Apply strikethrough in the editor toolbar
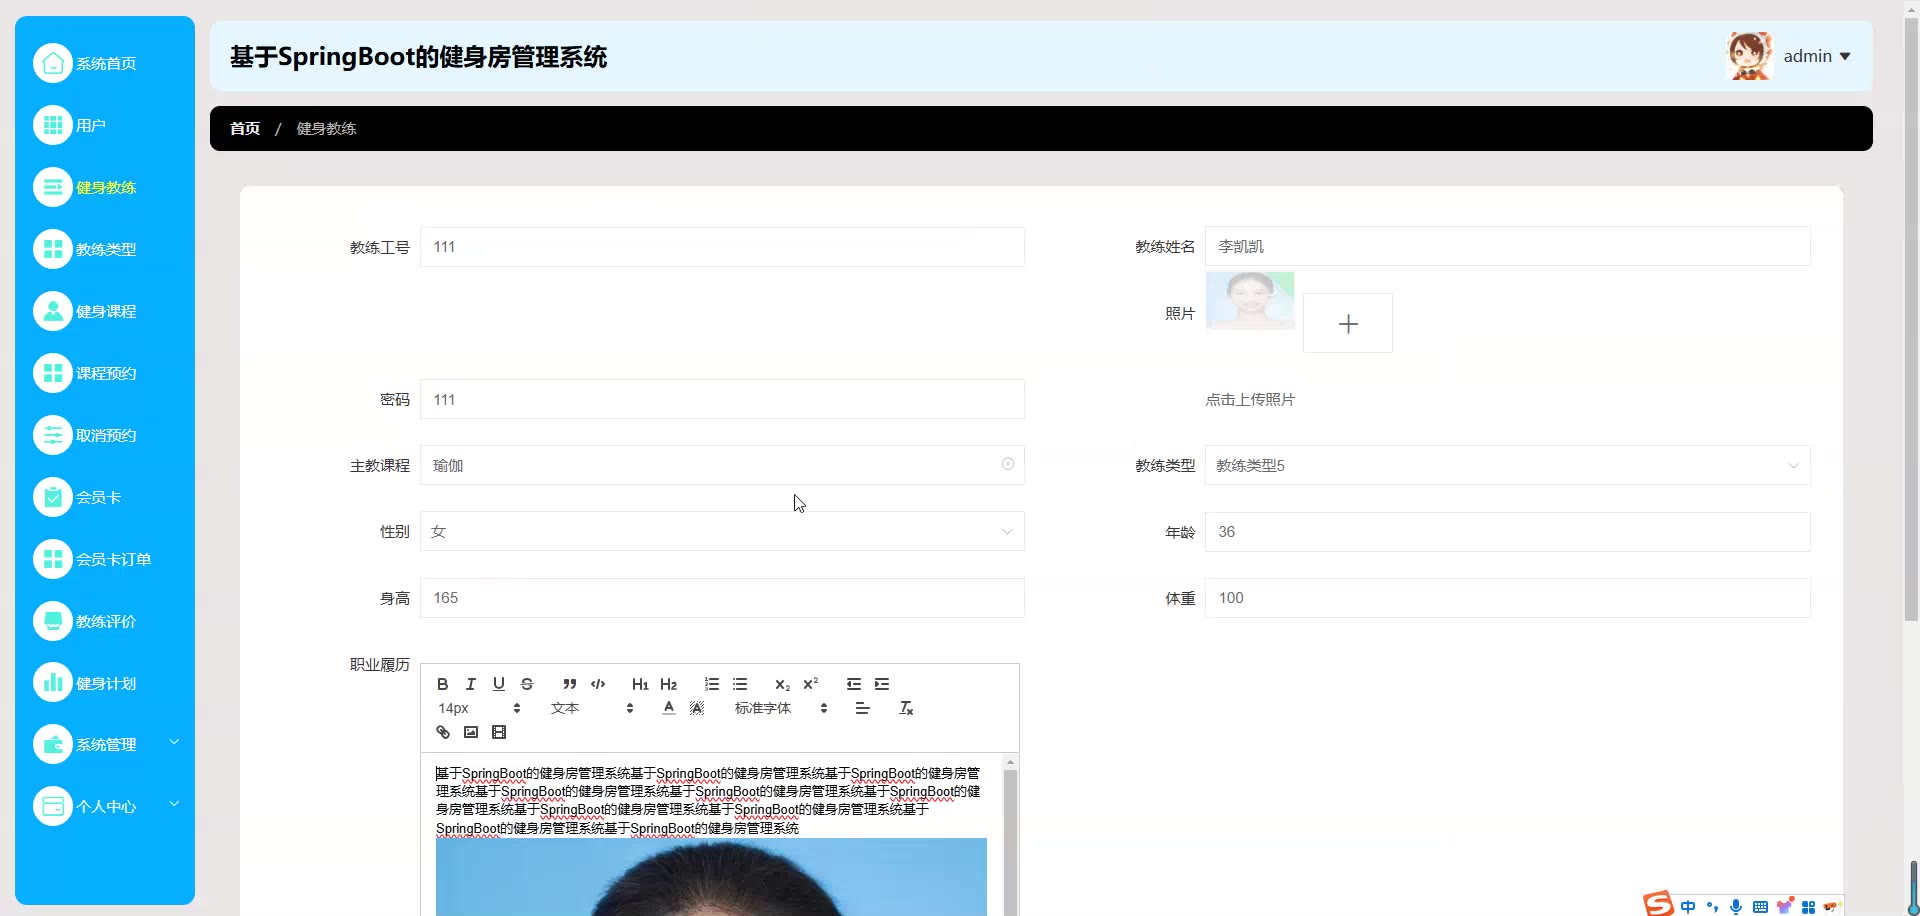Screen dimensions: 1920x916 (x=527, y=684)
